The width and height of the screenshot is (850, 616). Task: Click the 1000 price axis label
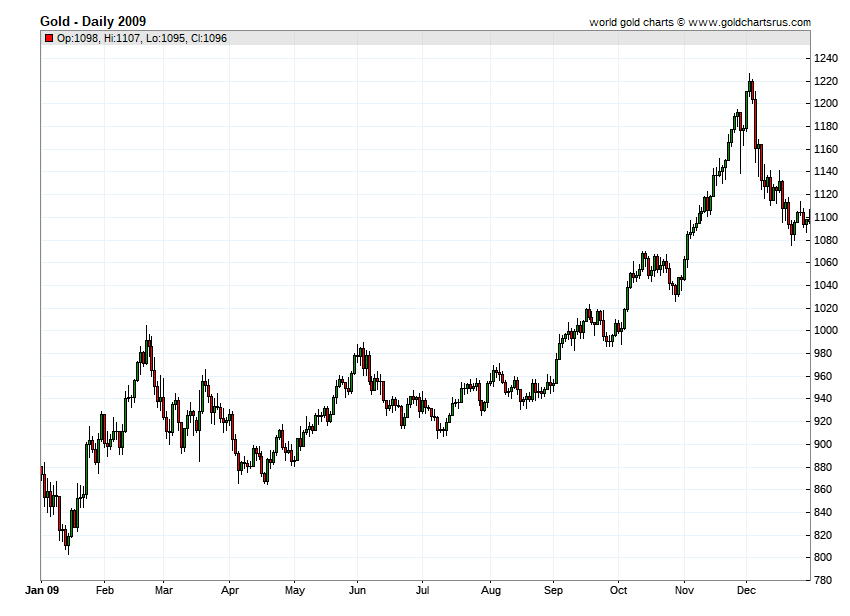826,330
